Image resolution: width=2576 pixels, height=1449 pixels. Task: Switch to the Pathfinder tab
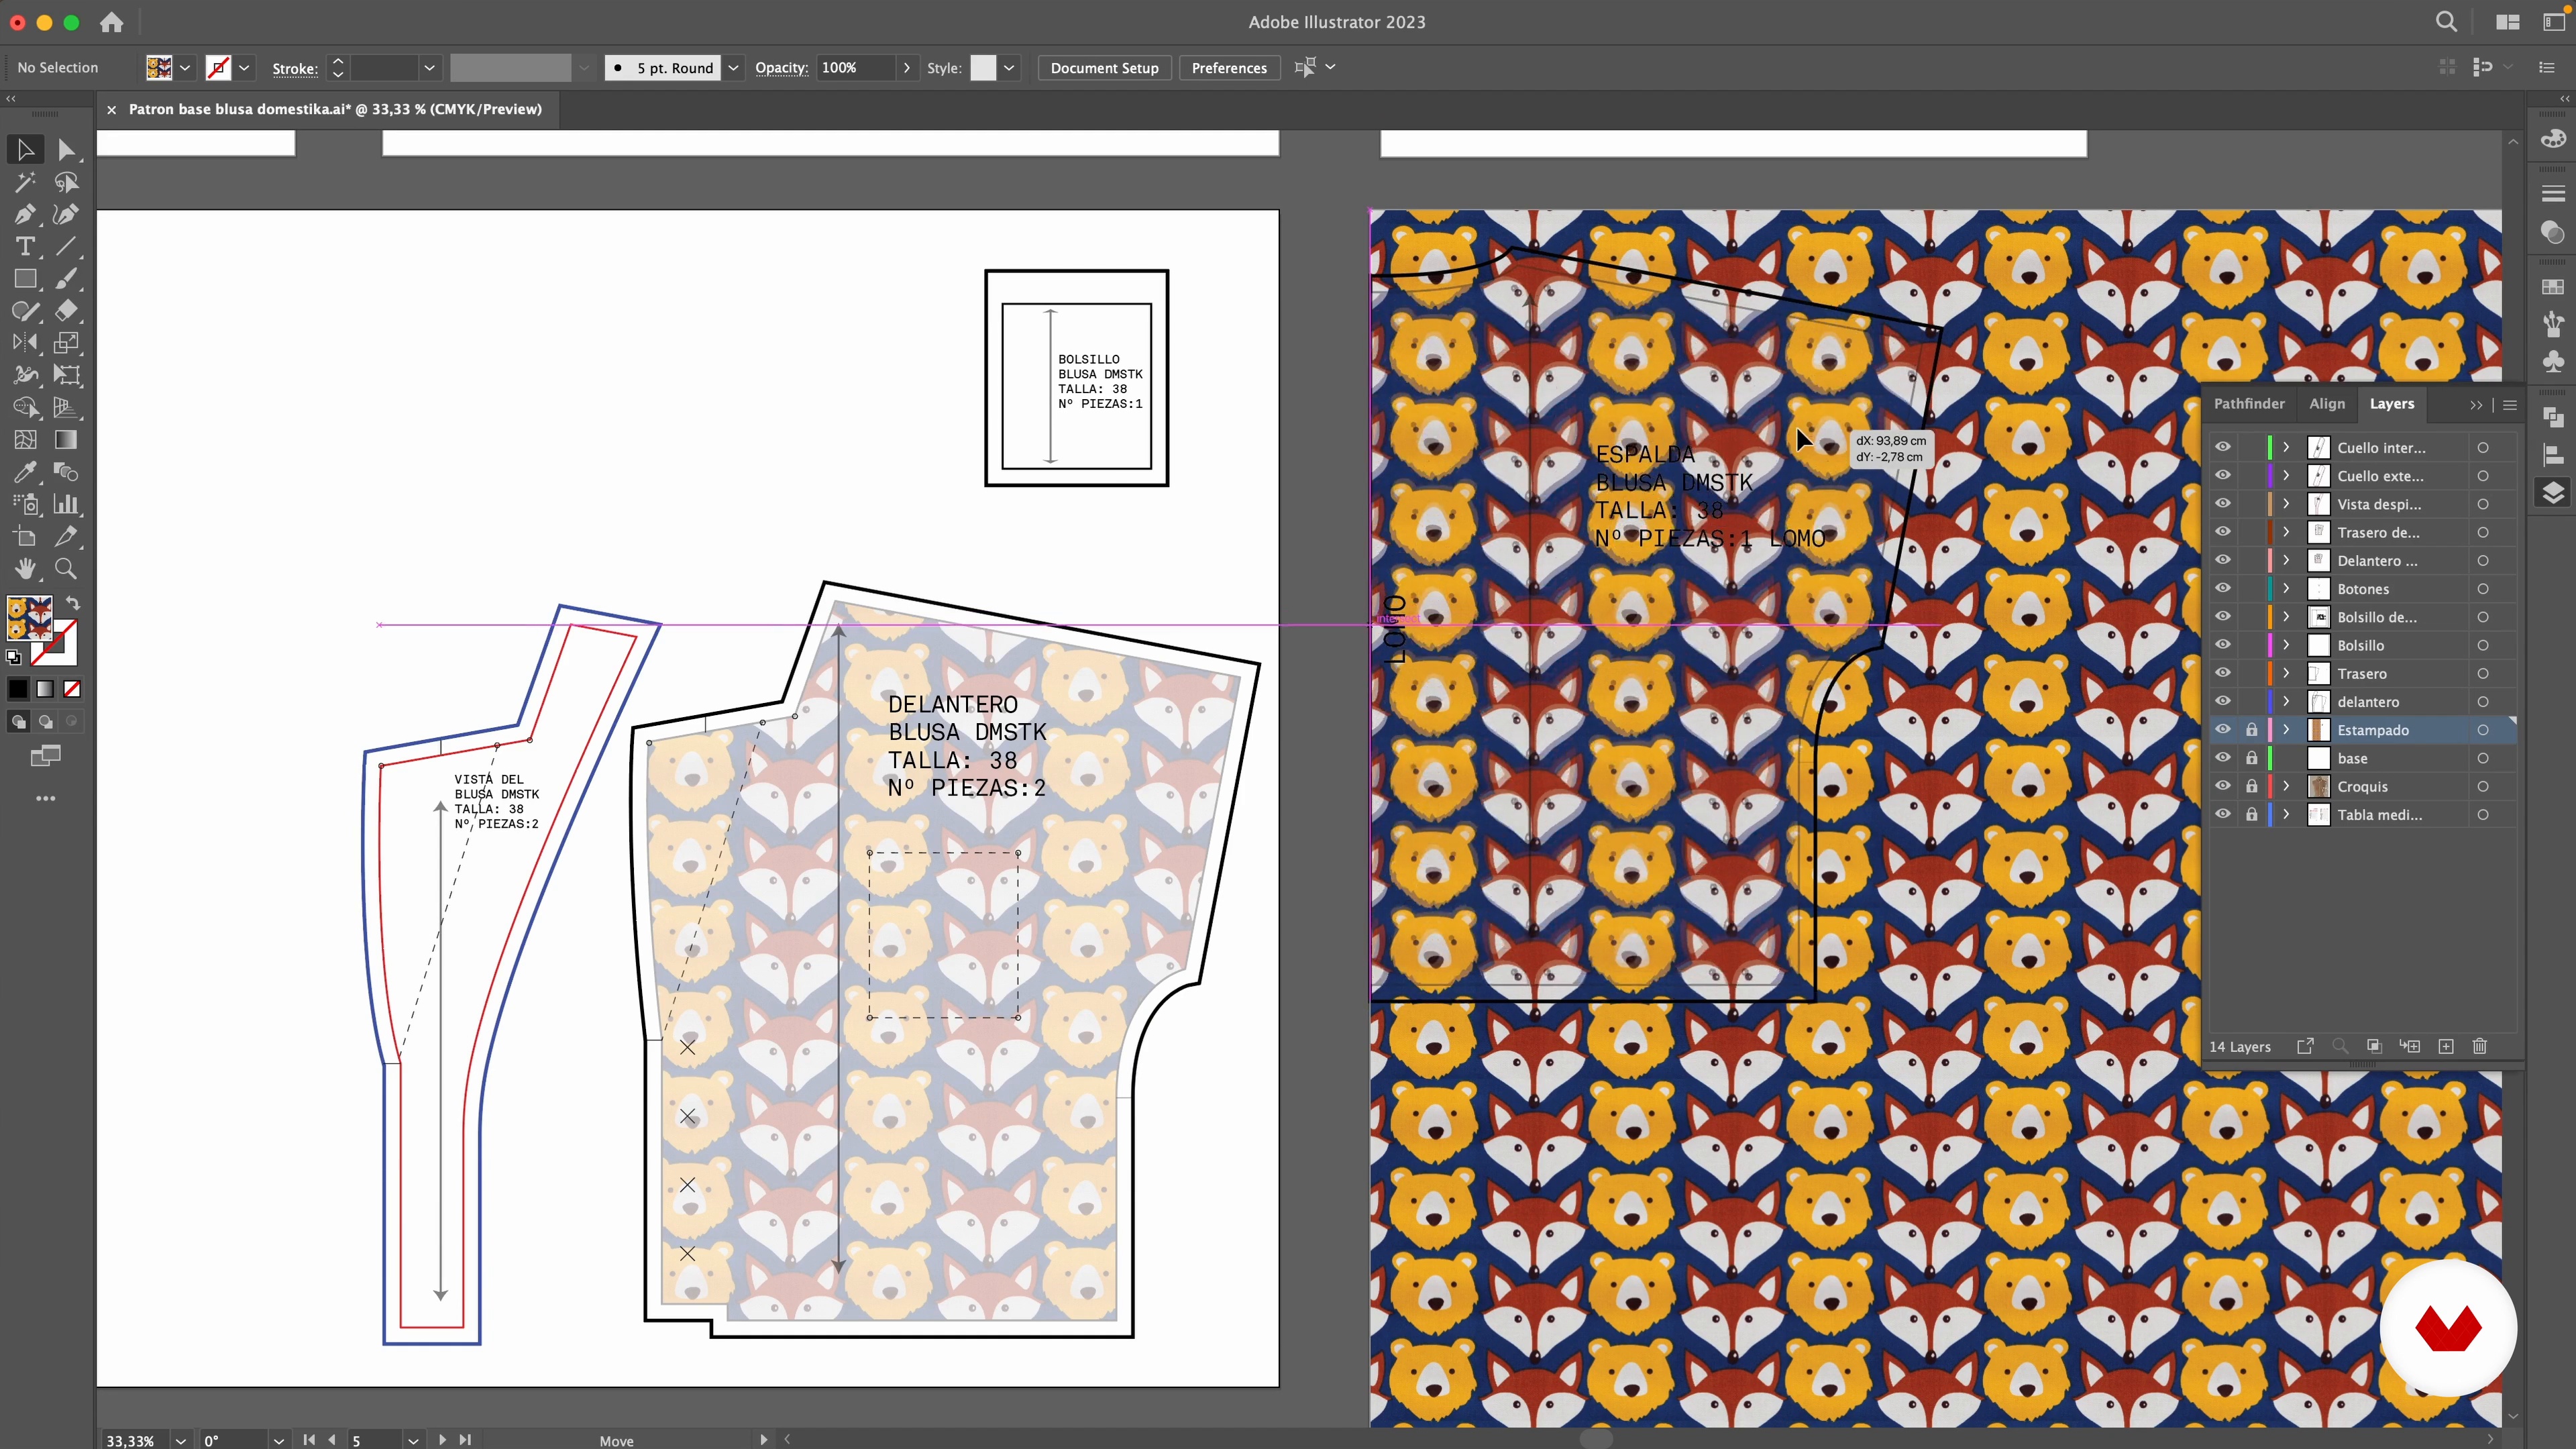(x=2249, y=403)
